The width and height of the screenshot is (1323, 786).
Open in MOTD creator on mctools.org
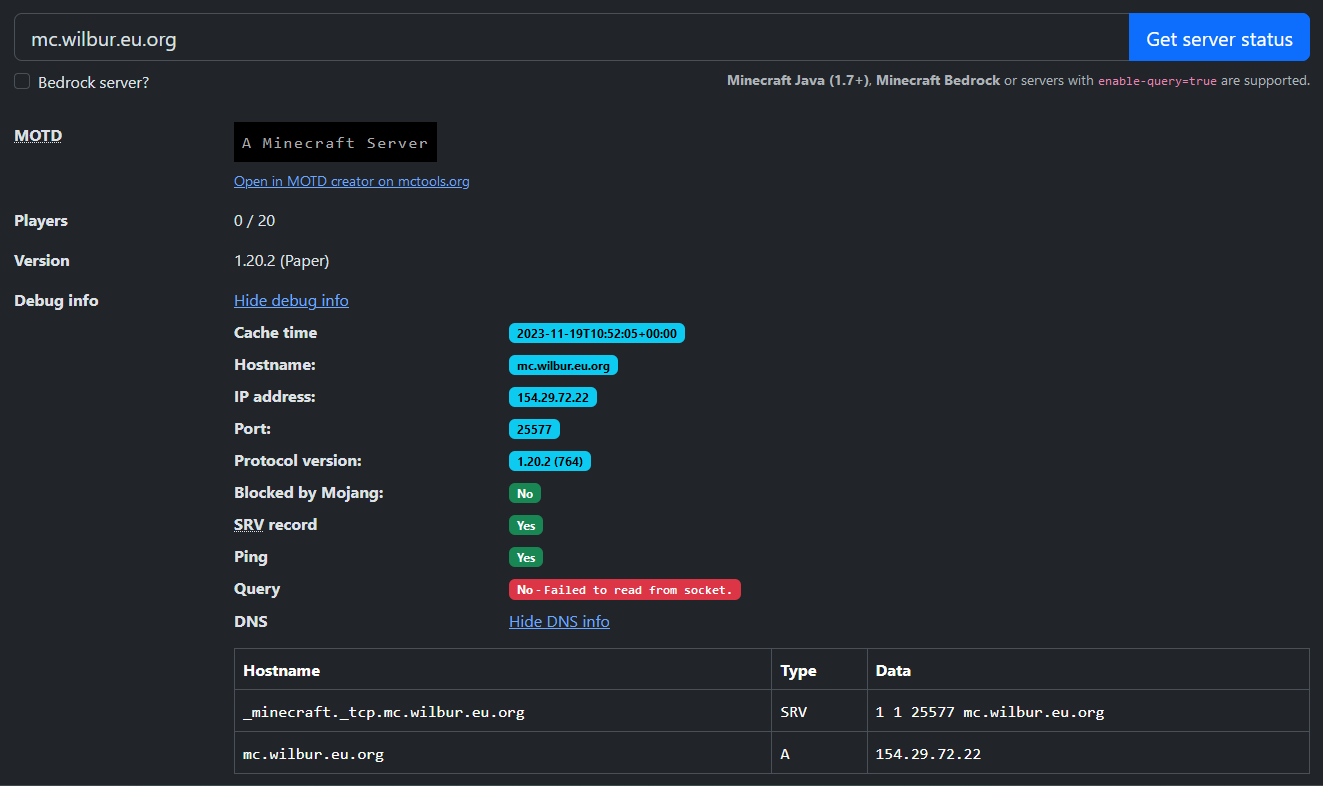[351, 181]
